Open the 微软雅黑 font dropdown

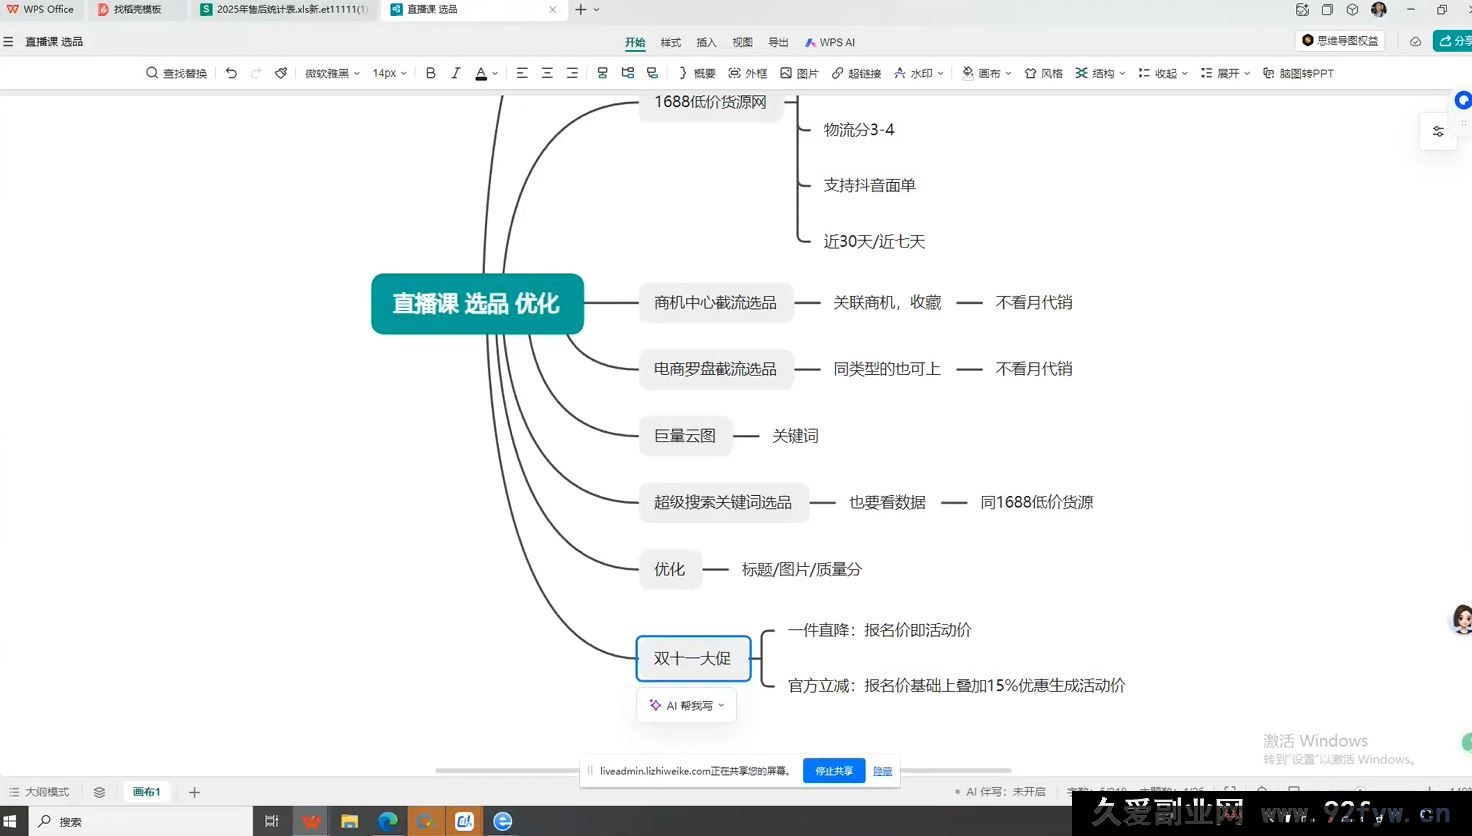point(331,72)
